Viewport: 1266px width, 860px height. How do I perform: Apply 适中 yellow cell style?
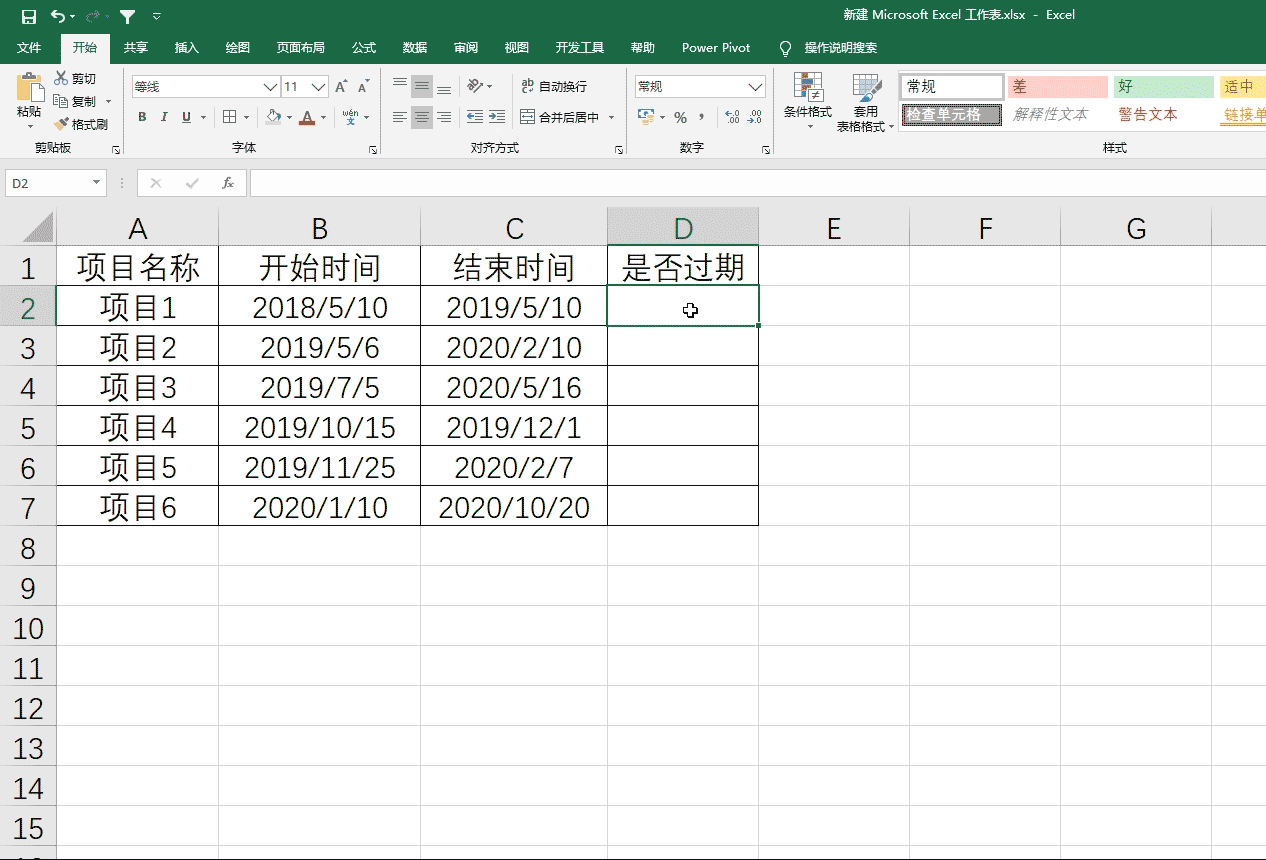[1243, 87]
